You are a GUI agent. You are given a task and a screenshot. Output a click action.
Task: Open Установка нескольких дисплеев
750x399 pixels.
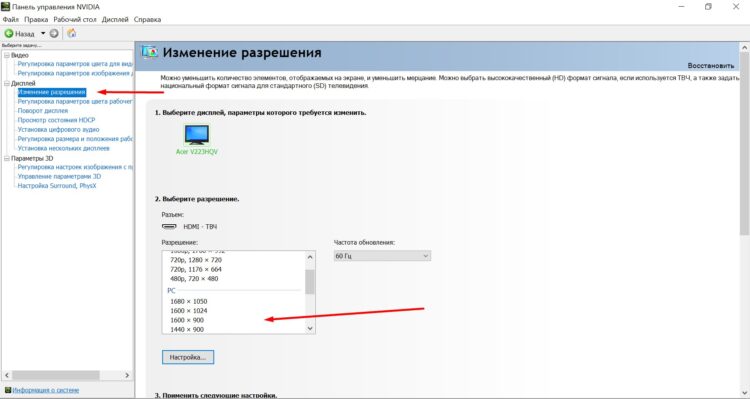64,148
